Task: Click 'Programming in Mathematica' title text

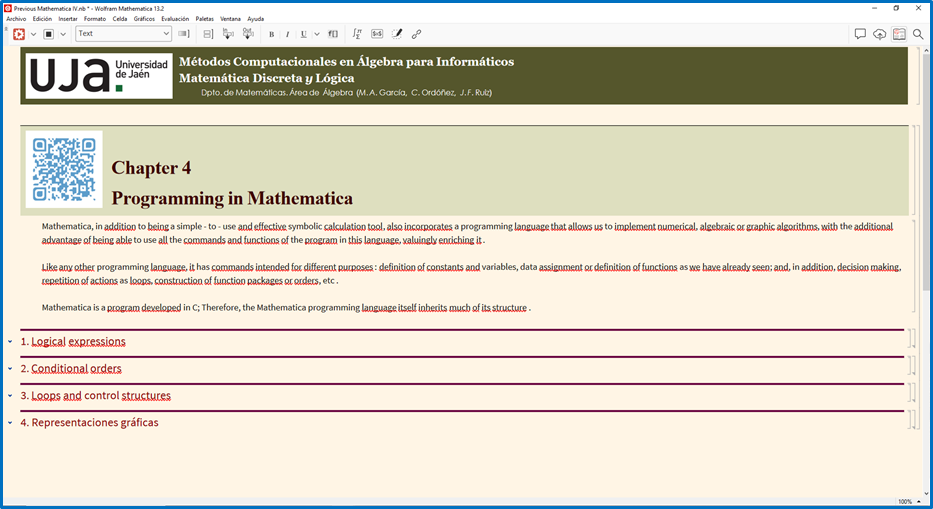Action: coord(232,198)
